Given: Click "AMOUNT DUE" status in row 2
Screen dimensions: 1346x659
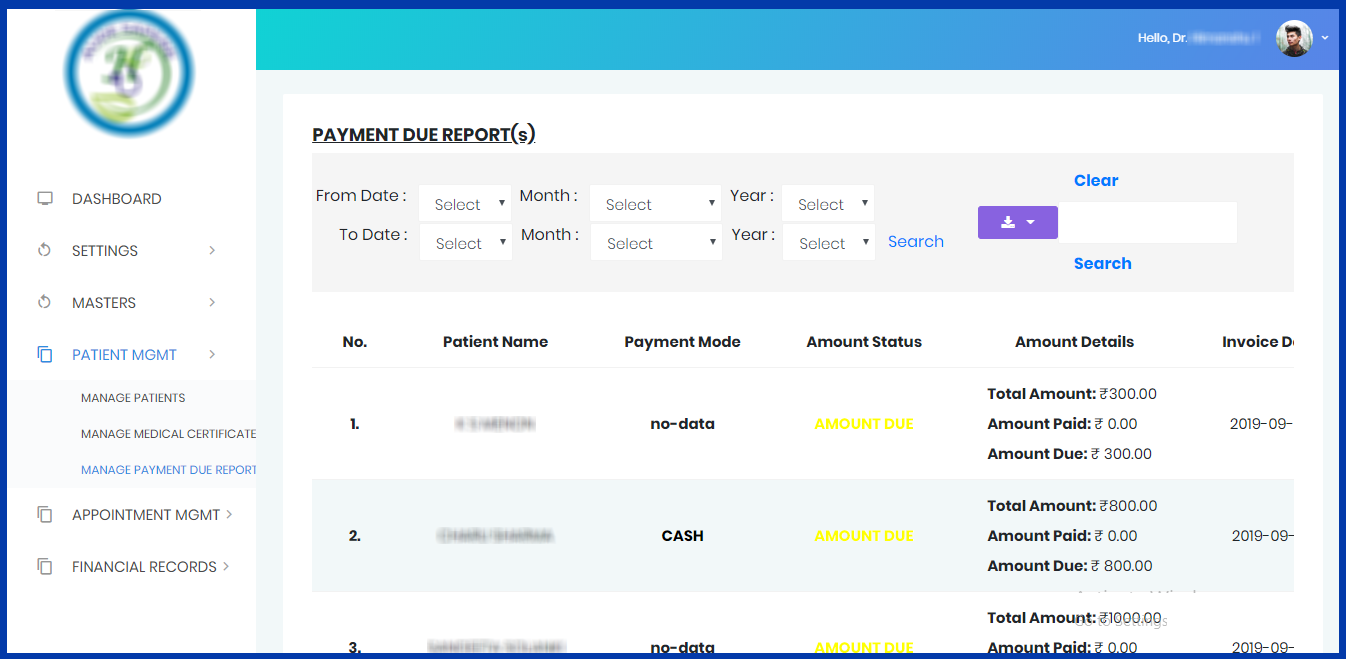Looking at the screenshot, I should (x=864, y=536).
